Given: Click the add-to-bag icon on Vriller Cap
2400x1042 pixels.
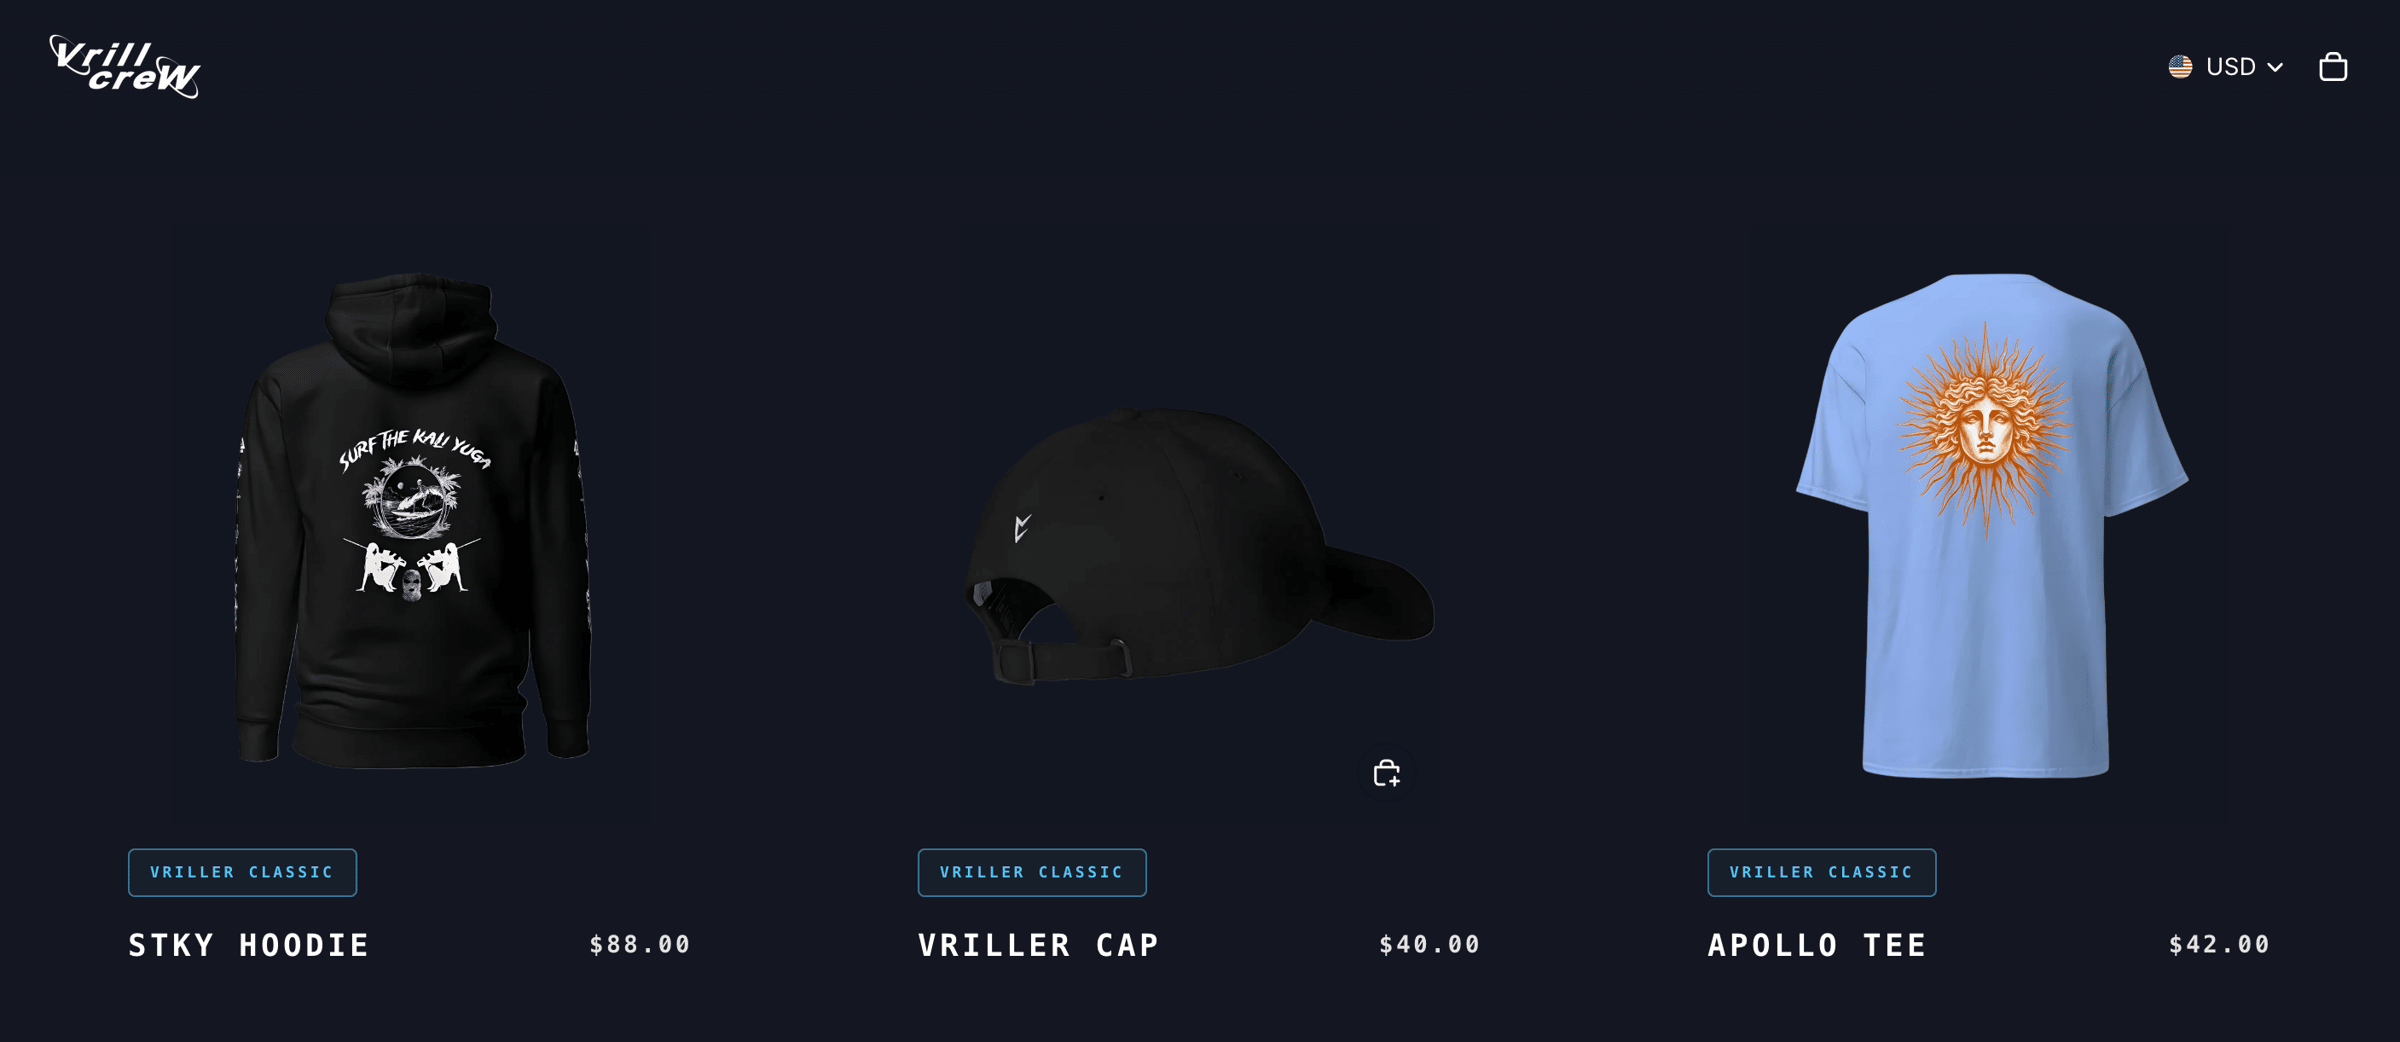Looking at the screenshot, I should (x=1386, y=773).
